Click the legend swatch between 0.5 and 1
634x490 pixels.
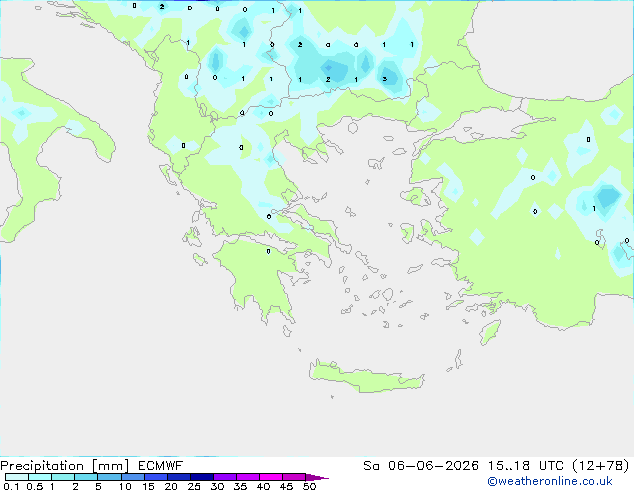tap(40, 477)
